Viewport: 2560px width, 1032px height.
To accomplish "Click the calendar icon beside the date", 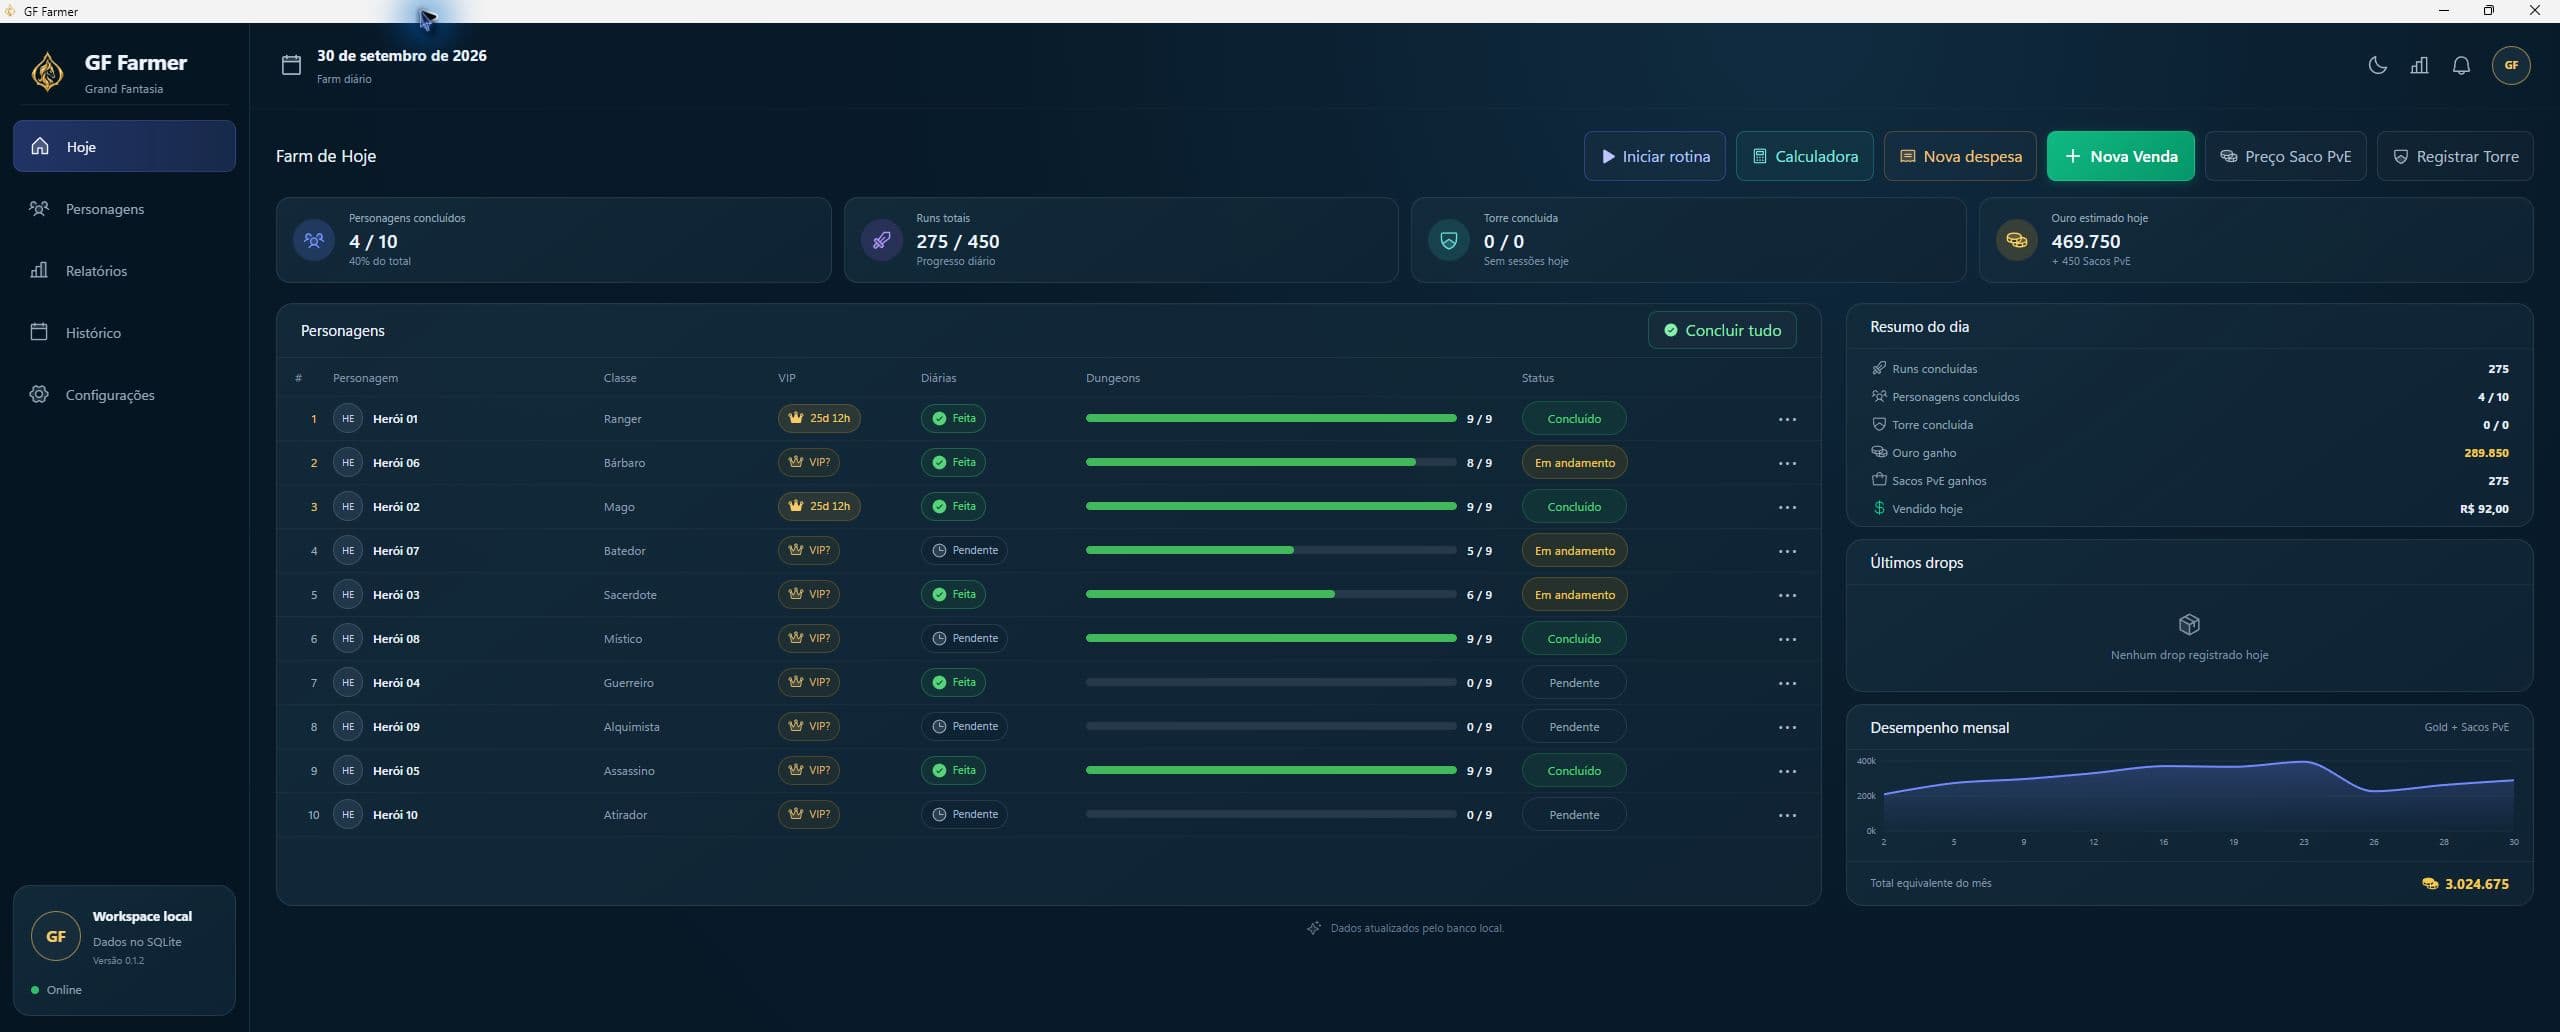I will click(291, 66).
